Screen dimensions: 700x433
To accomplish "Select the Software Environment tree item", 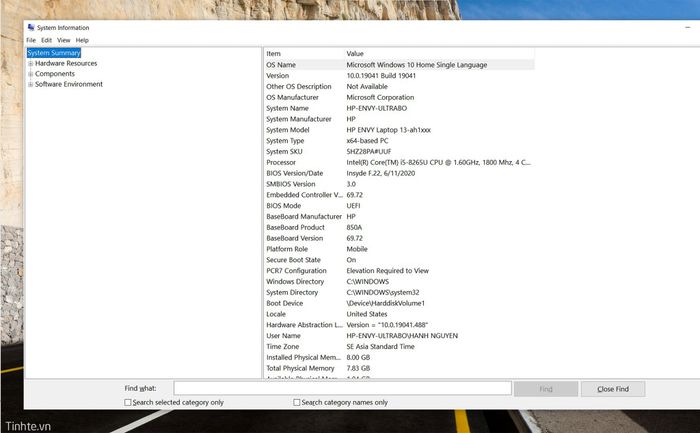I will point(69,84).
